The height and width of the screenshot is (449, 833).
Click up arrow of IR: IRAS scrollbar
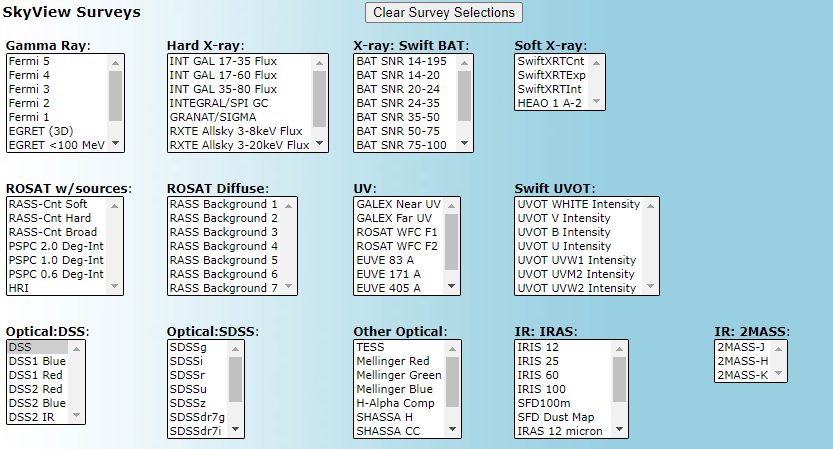pos(619,349)
